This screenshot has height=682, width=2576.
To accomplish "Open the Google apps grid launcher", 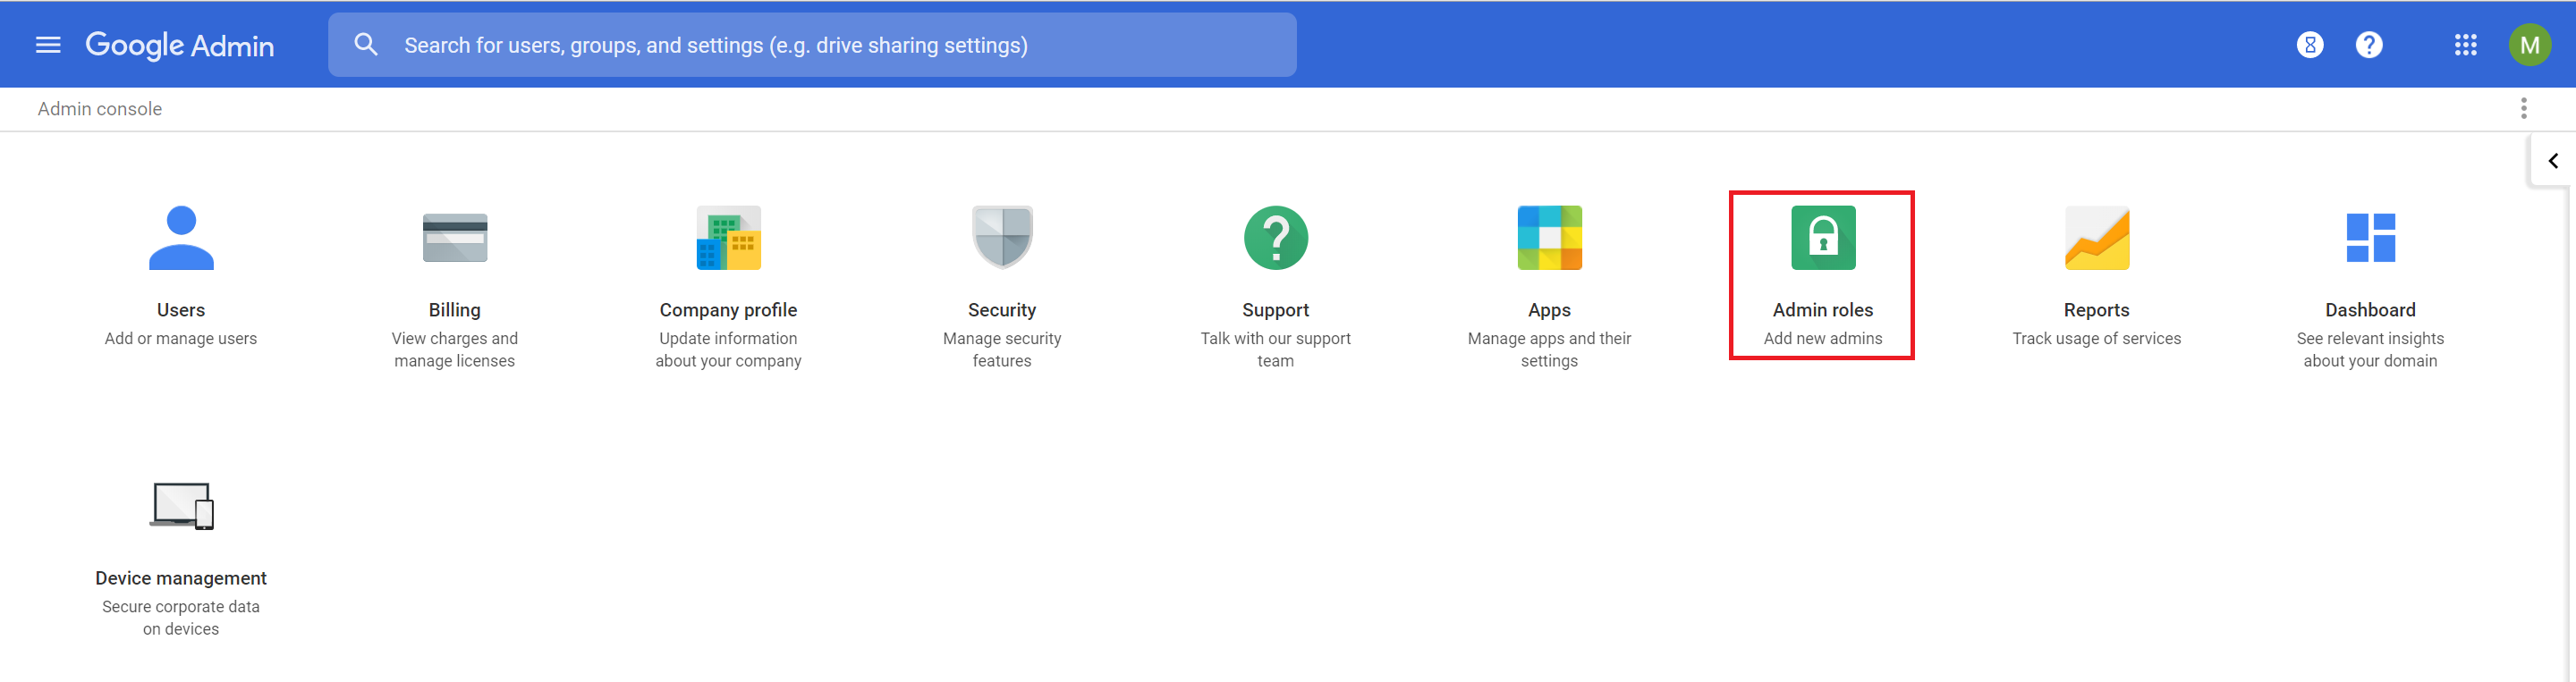I will [x=2465, y=45].
